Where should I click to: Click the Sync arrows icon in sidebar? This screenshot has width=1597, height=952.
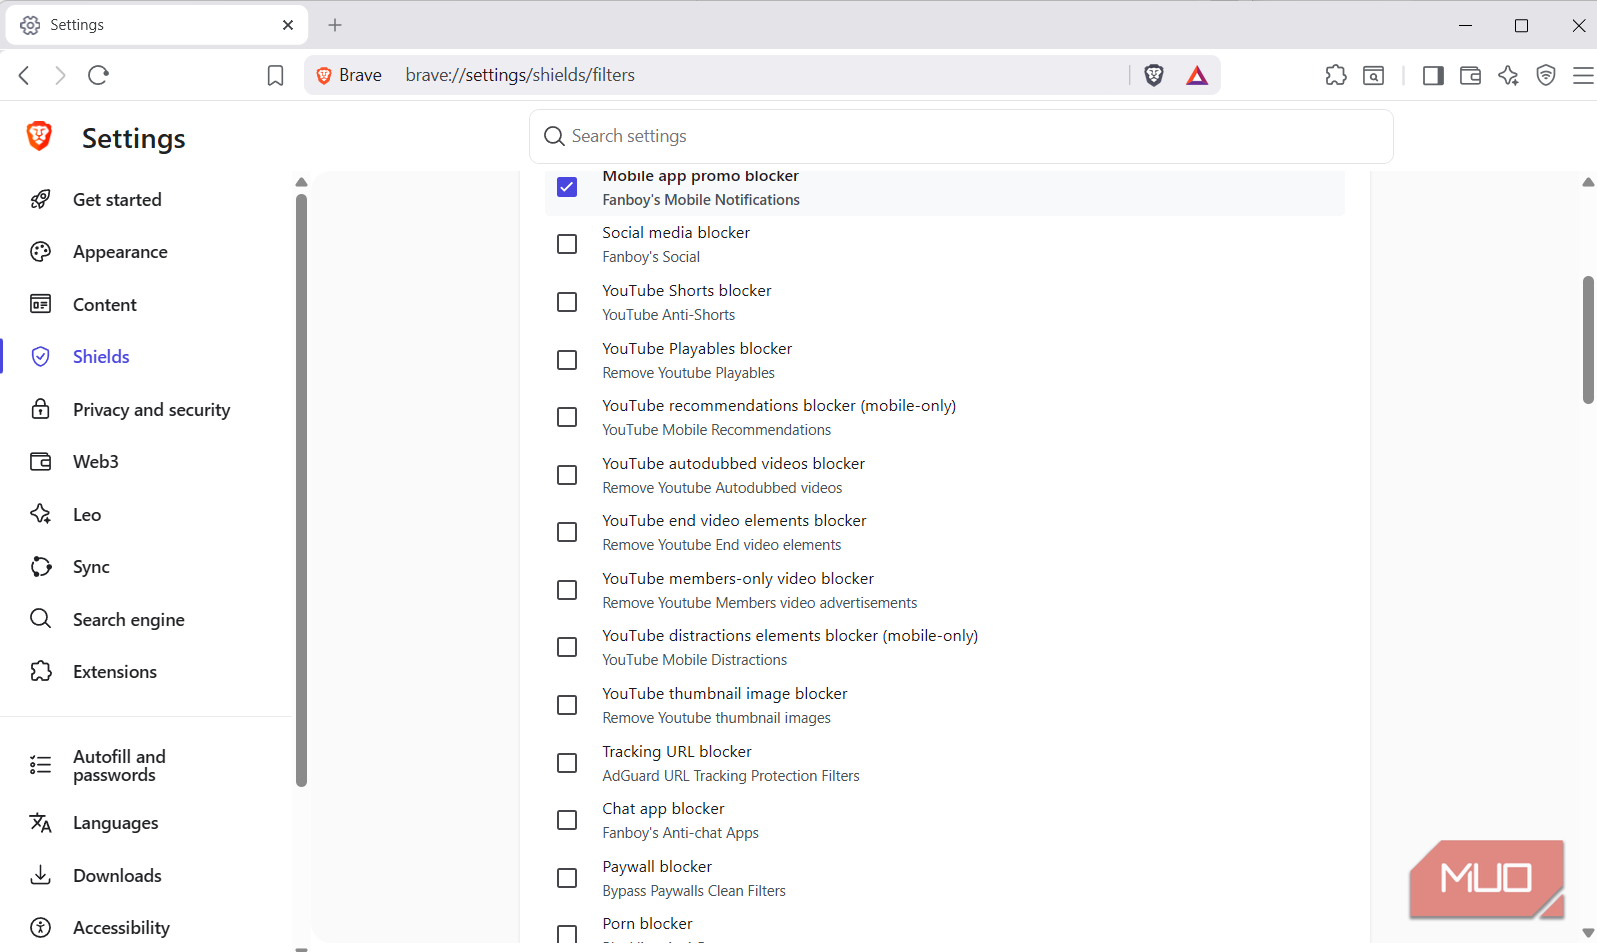(x=41, y=566)
